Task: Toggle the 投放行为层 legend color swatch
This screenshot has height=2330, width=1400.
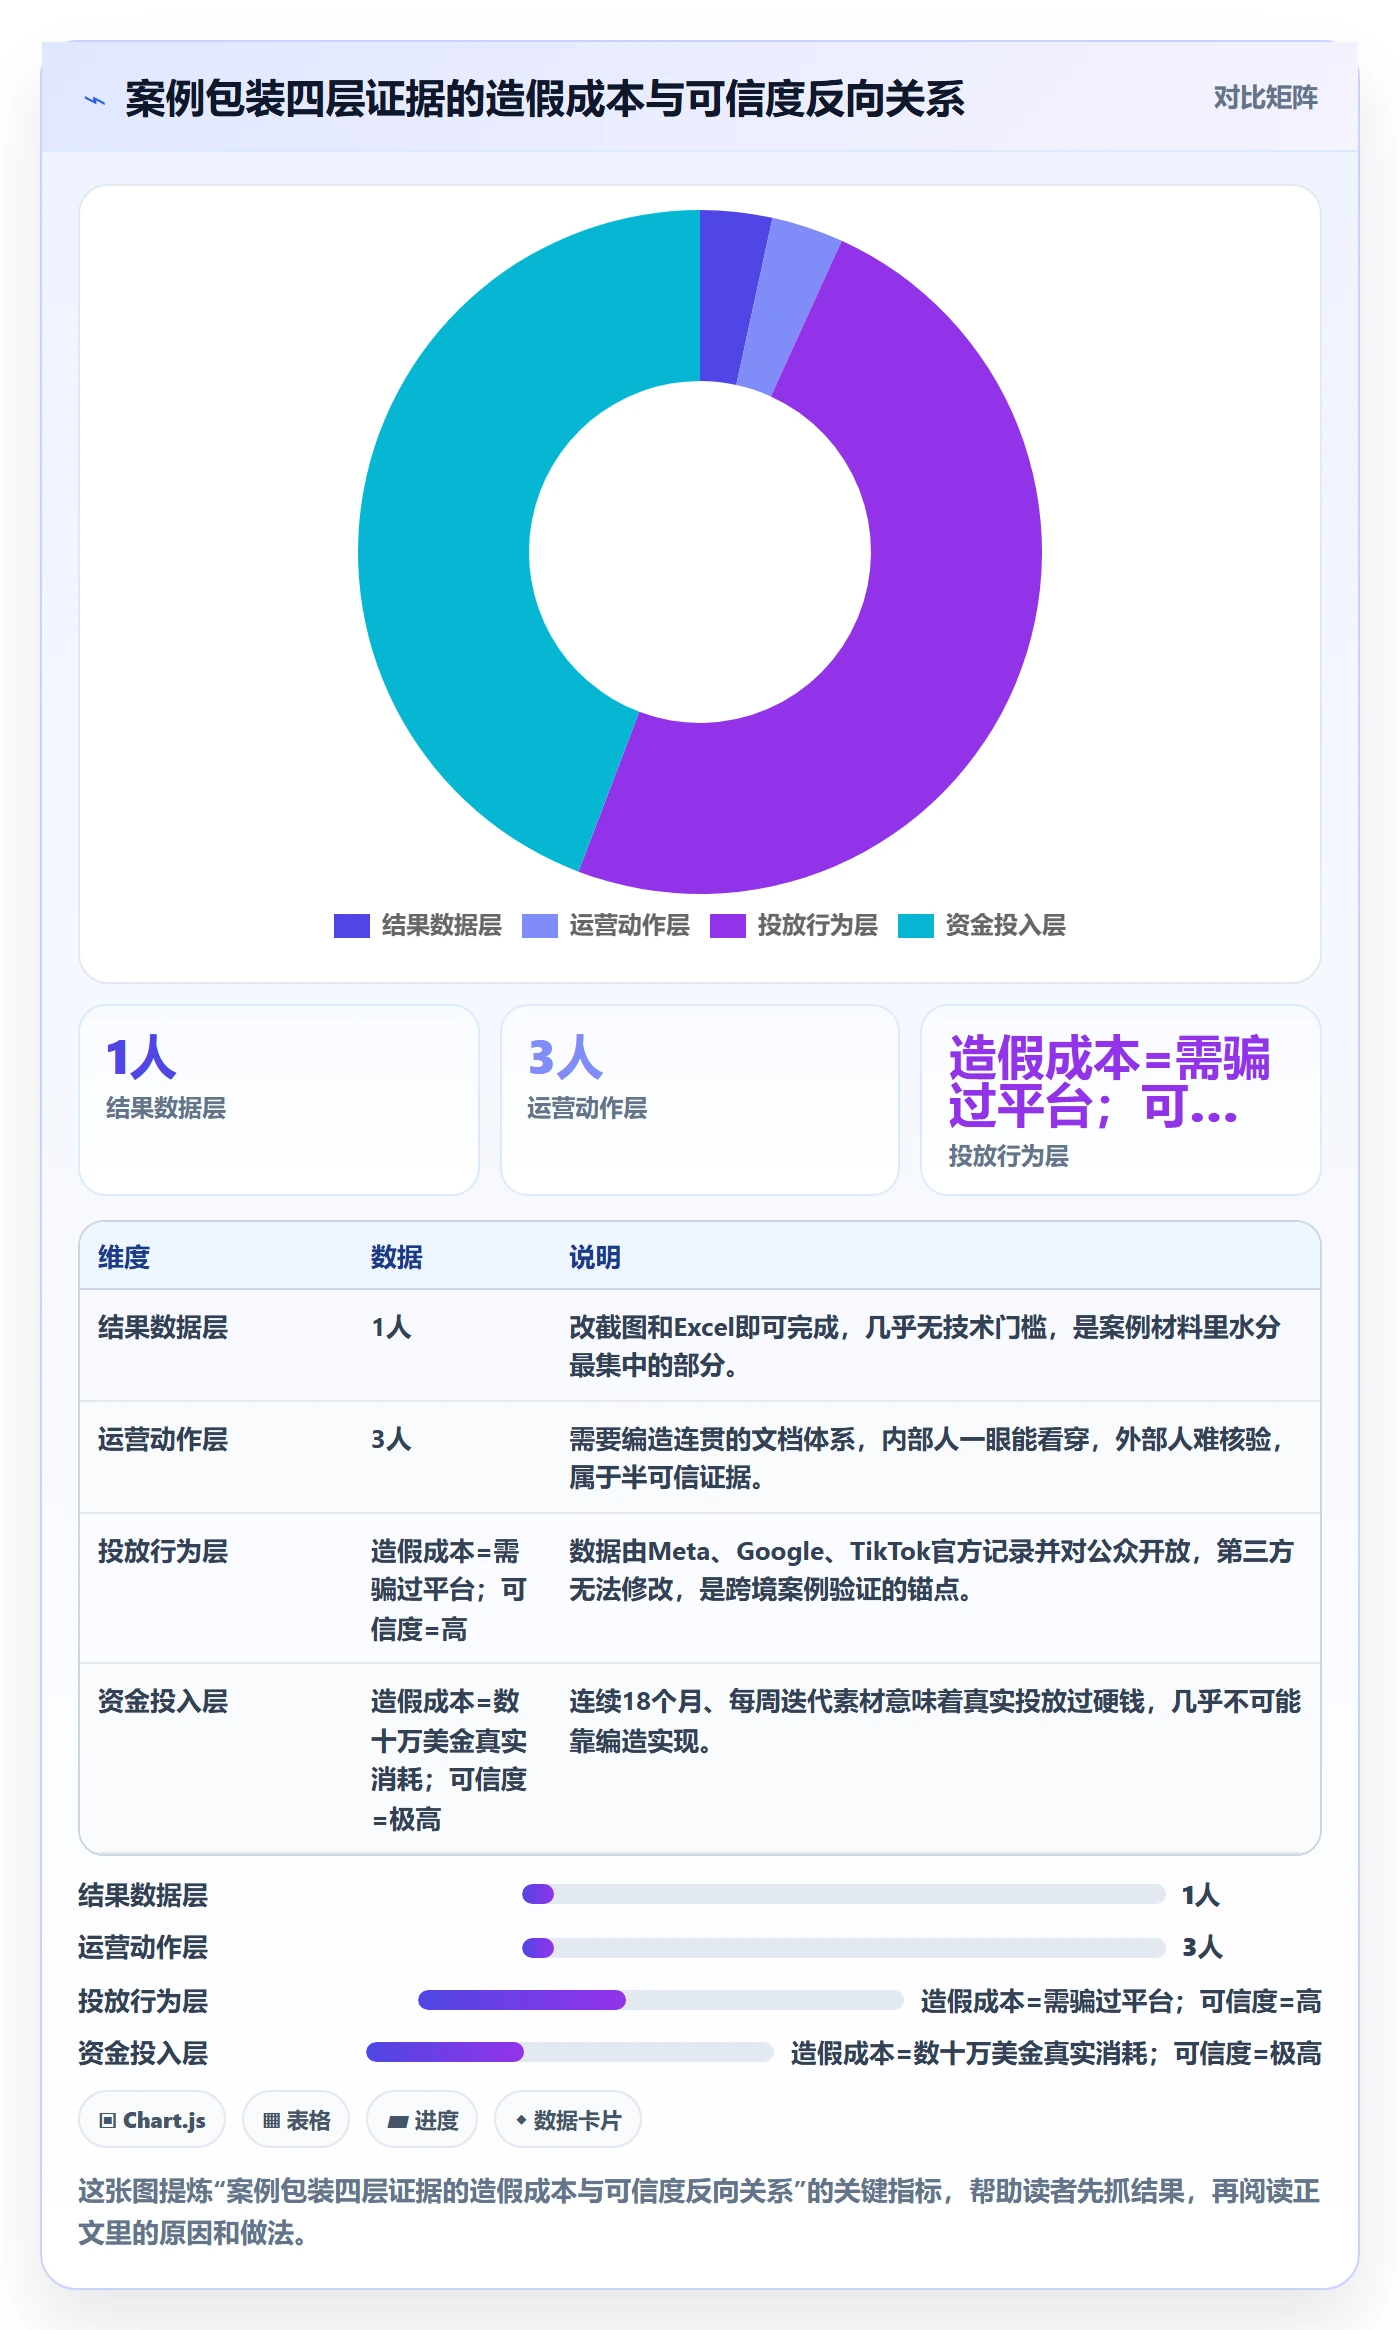Action: tap(727, 926)
